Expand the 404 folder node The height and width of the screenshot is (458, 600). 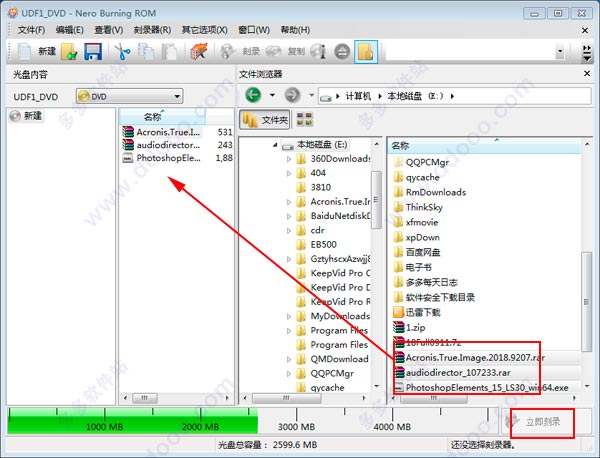[x=289, y=173]
